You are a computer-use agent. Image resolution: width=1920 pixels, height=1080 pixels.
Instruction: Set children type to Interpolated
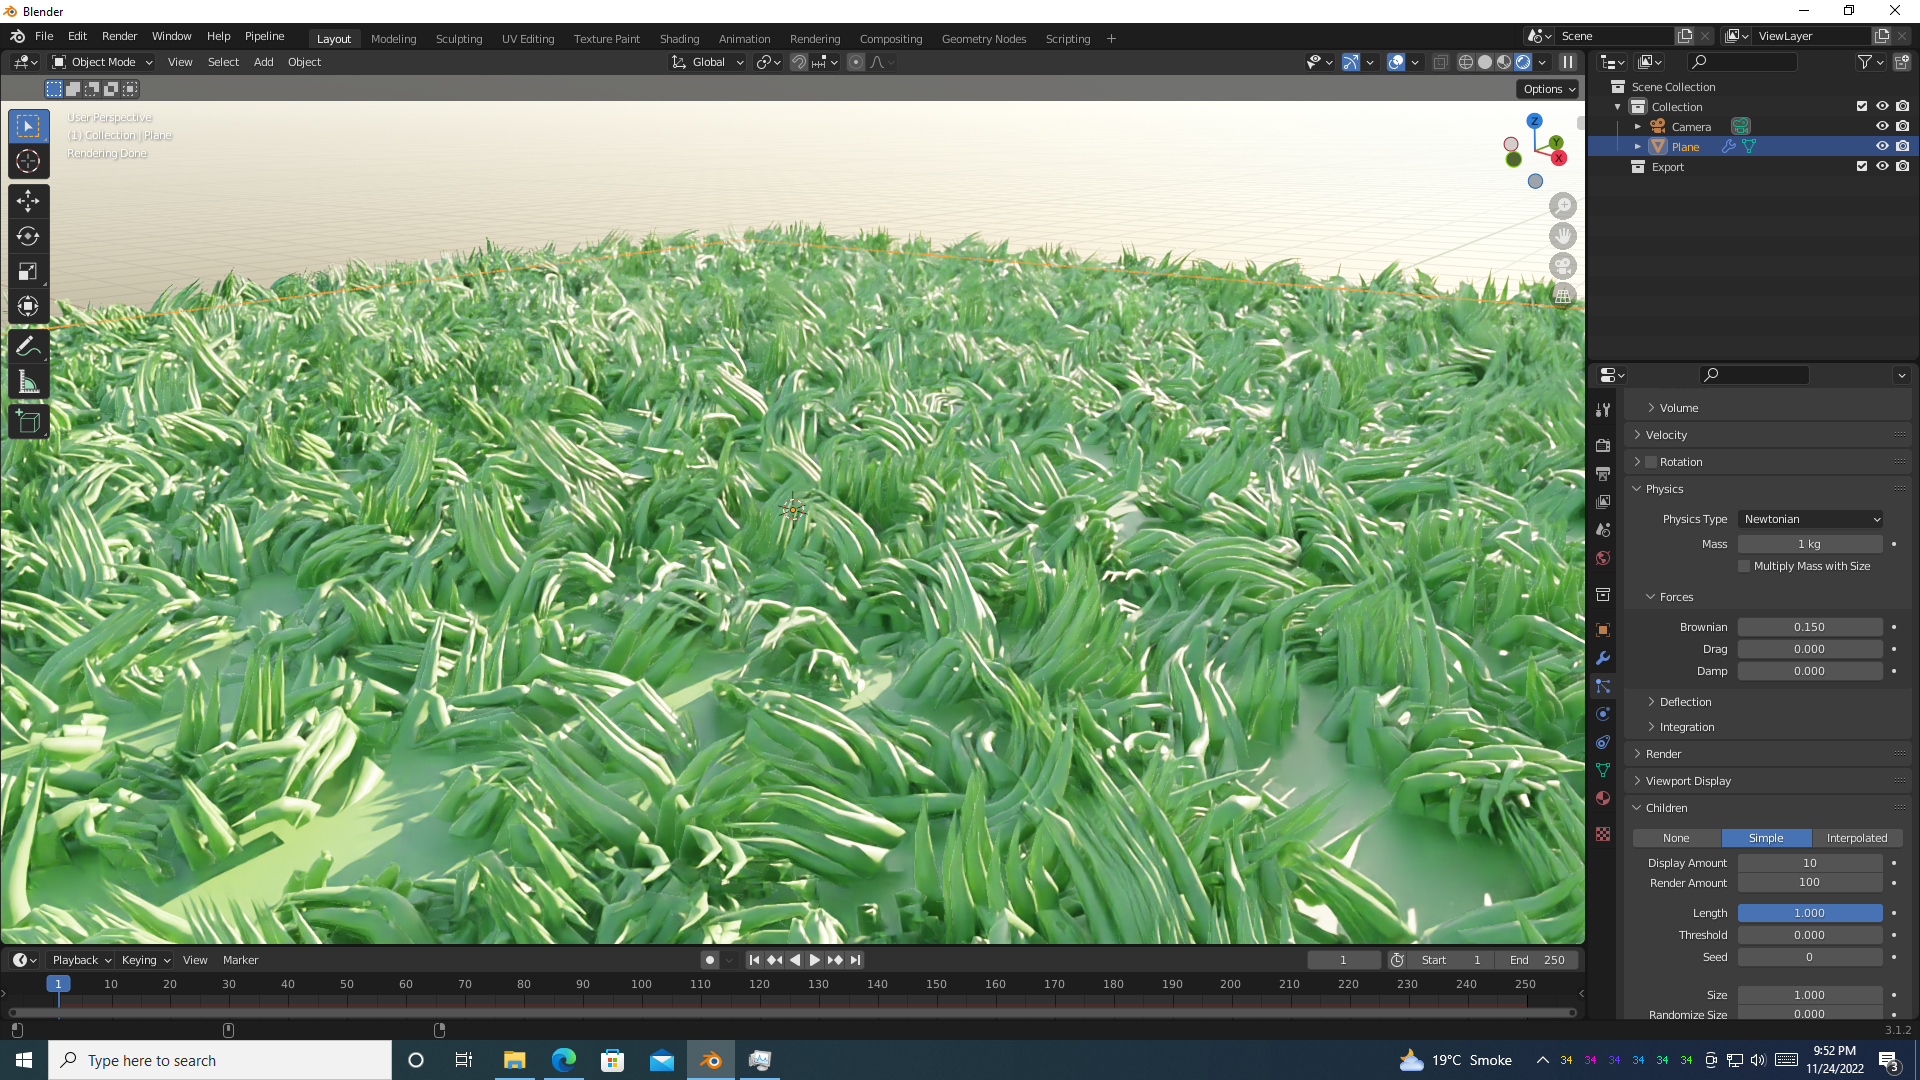pos(1857,838)
